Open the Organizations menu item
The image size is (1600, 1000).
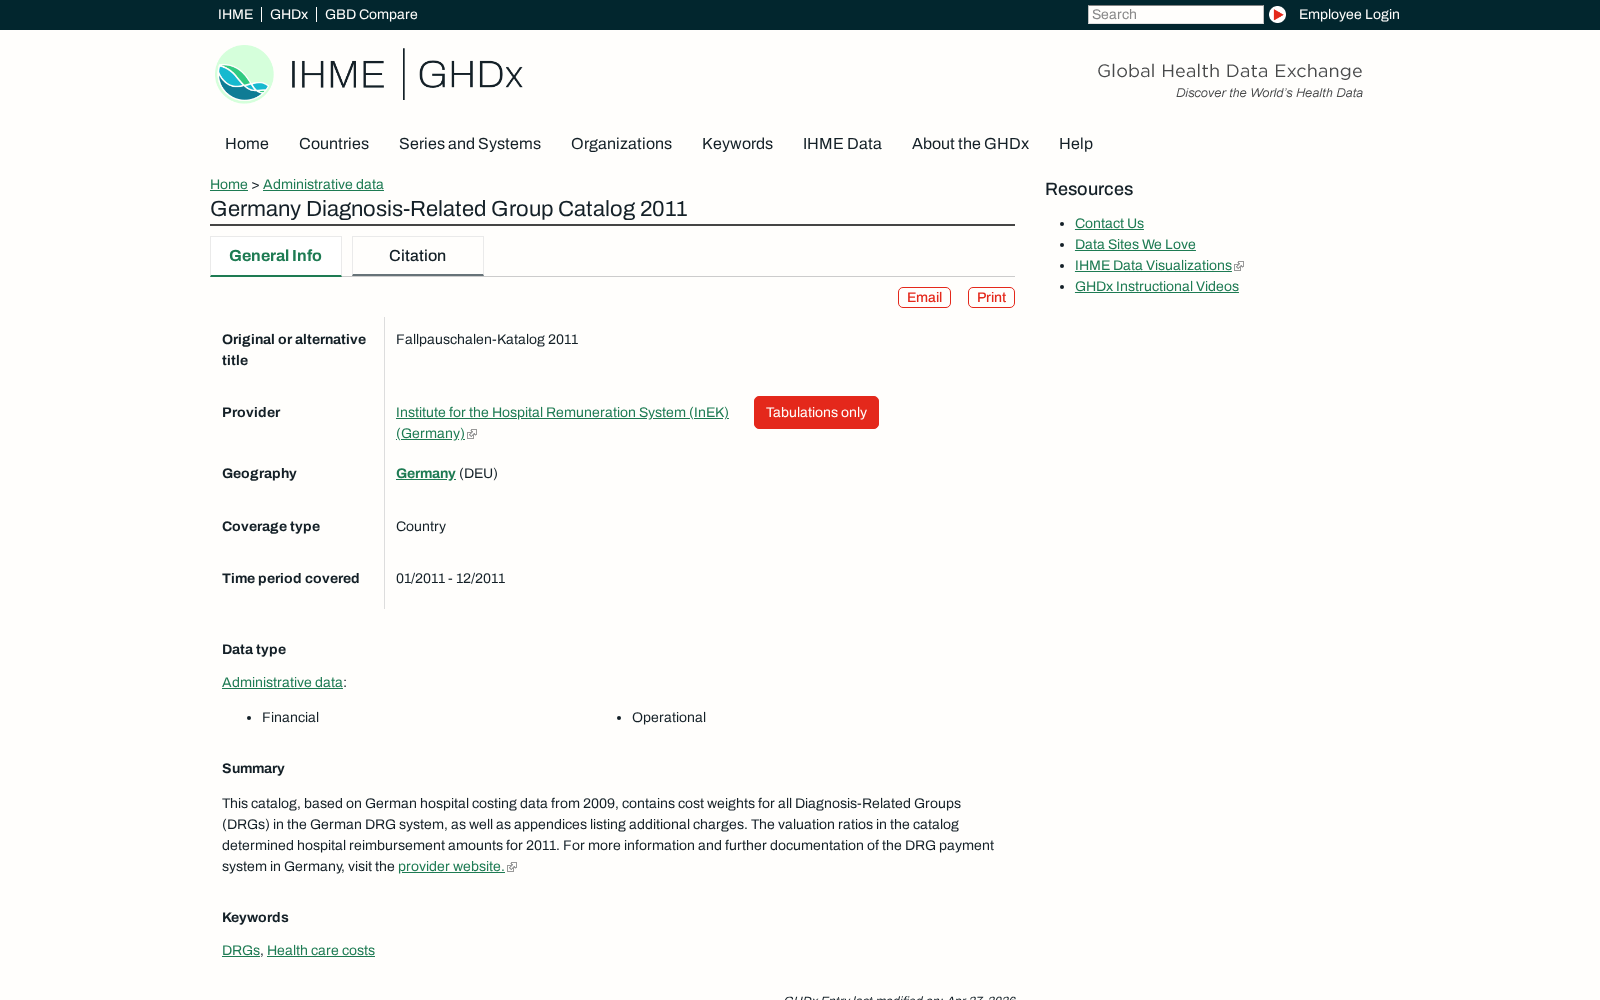[x=621, y=144]
